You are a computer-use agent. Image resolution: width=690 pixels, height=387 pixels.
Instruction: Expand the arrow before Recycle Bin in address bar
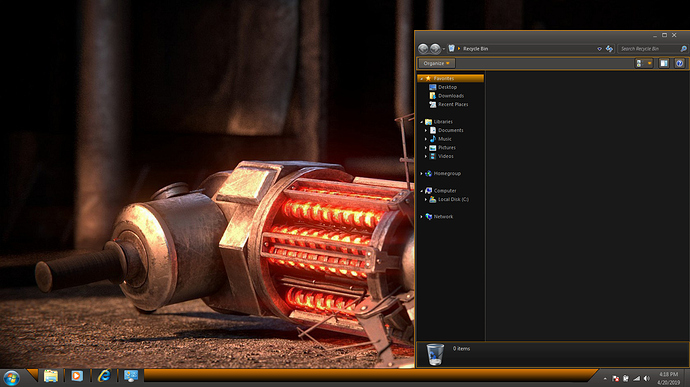pos(459,48)
